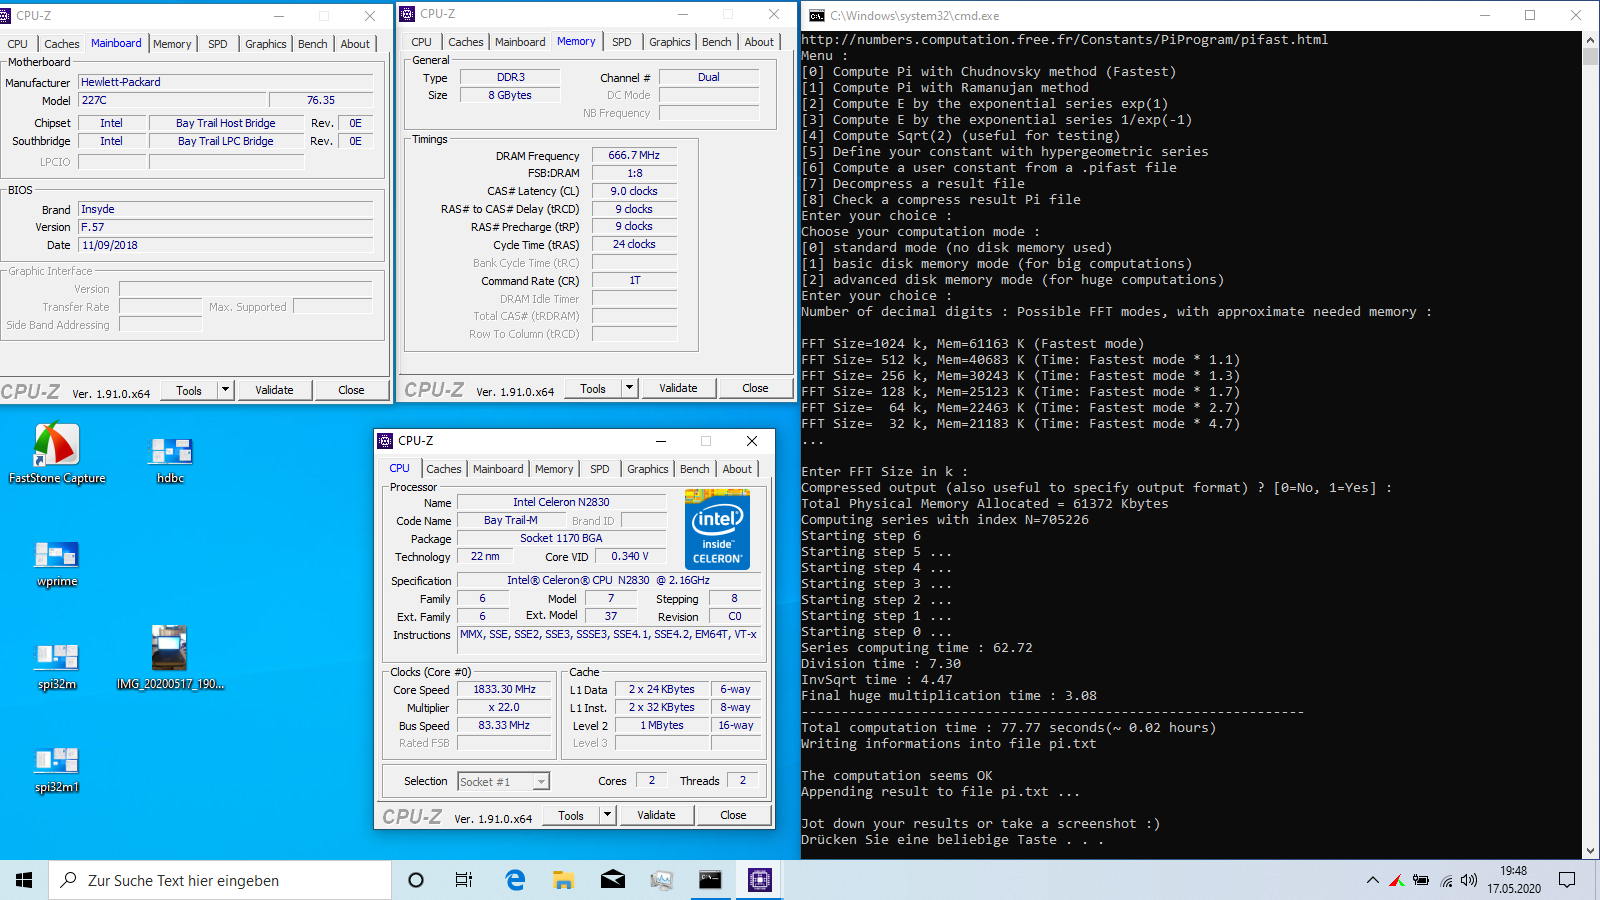The width and height of the screenshot is (1600, 900).
Task: Open Caches tab in middle CPU-Z window
Action: click(466, 42)
